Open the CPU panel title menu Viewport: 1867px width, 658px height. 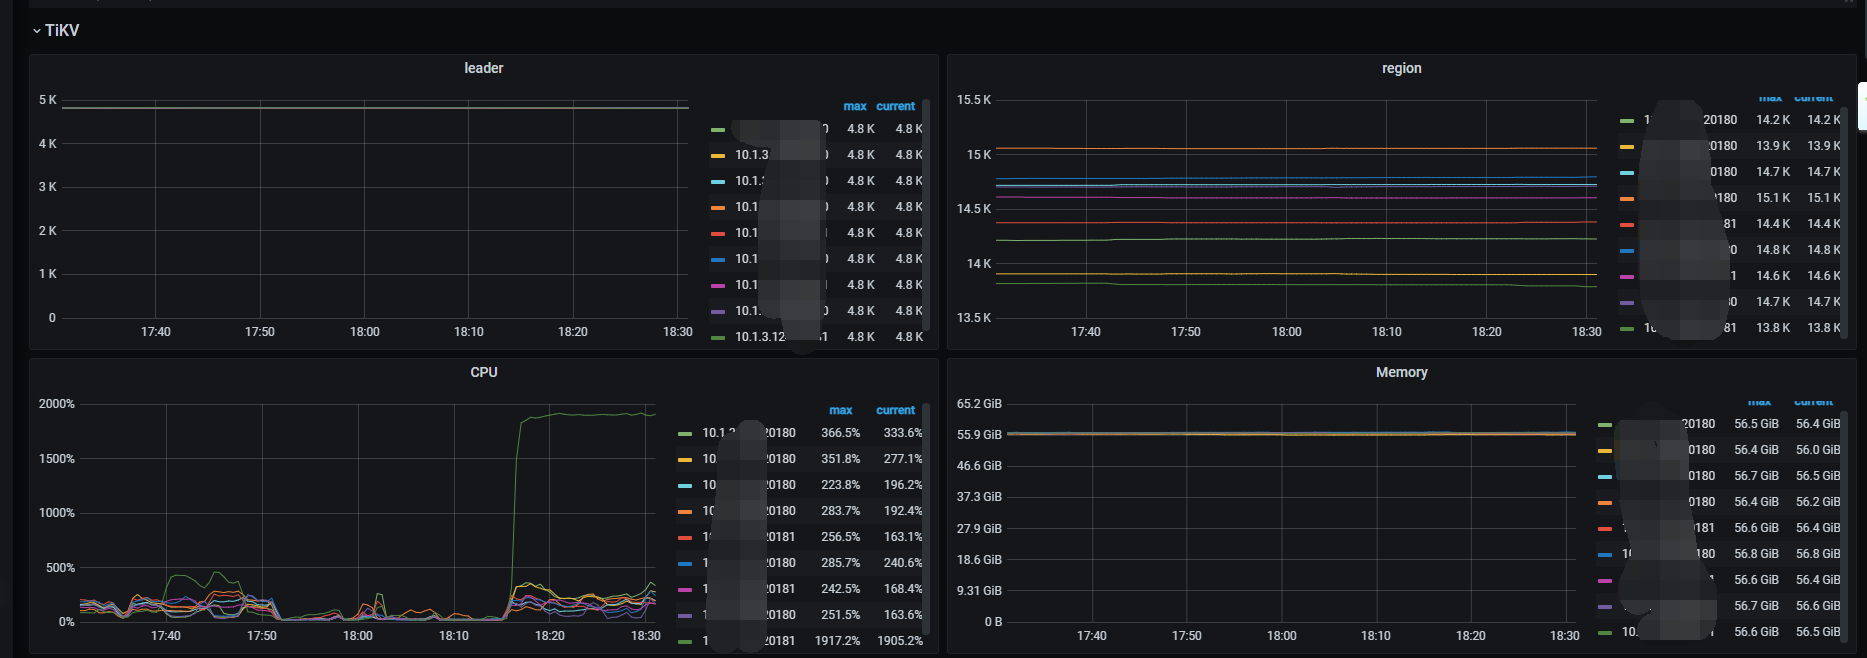483,372
